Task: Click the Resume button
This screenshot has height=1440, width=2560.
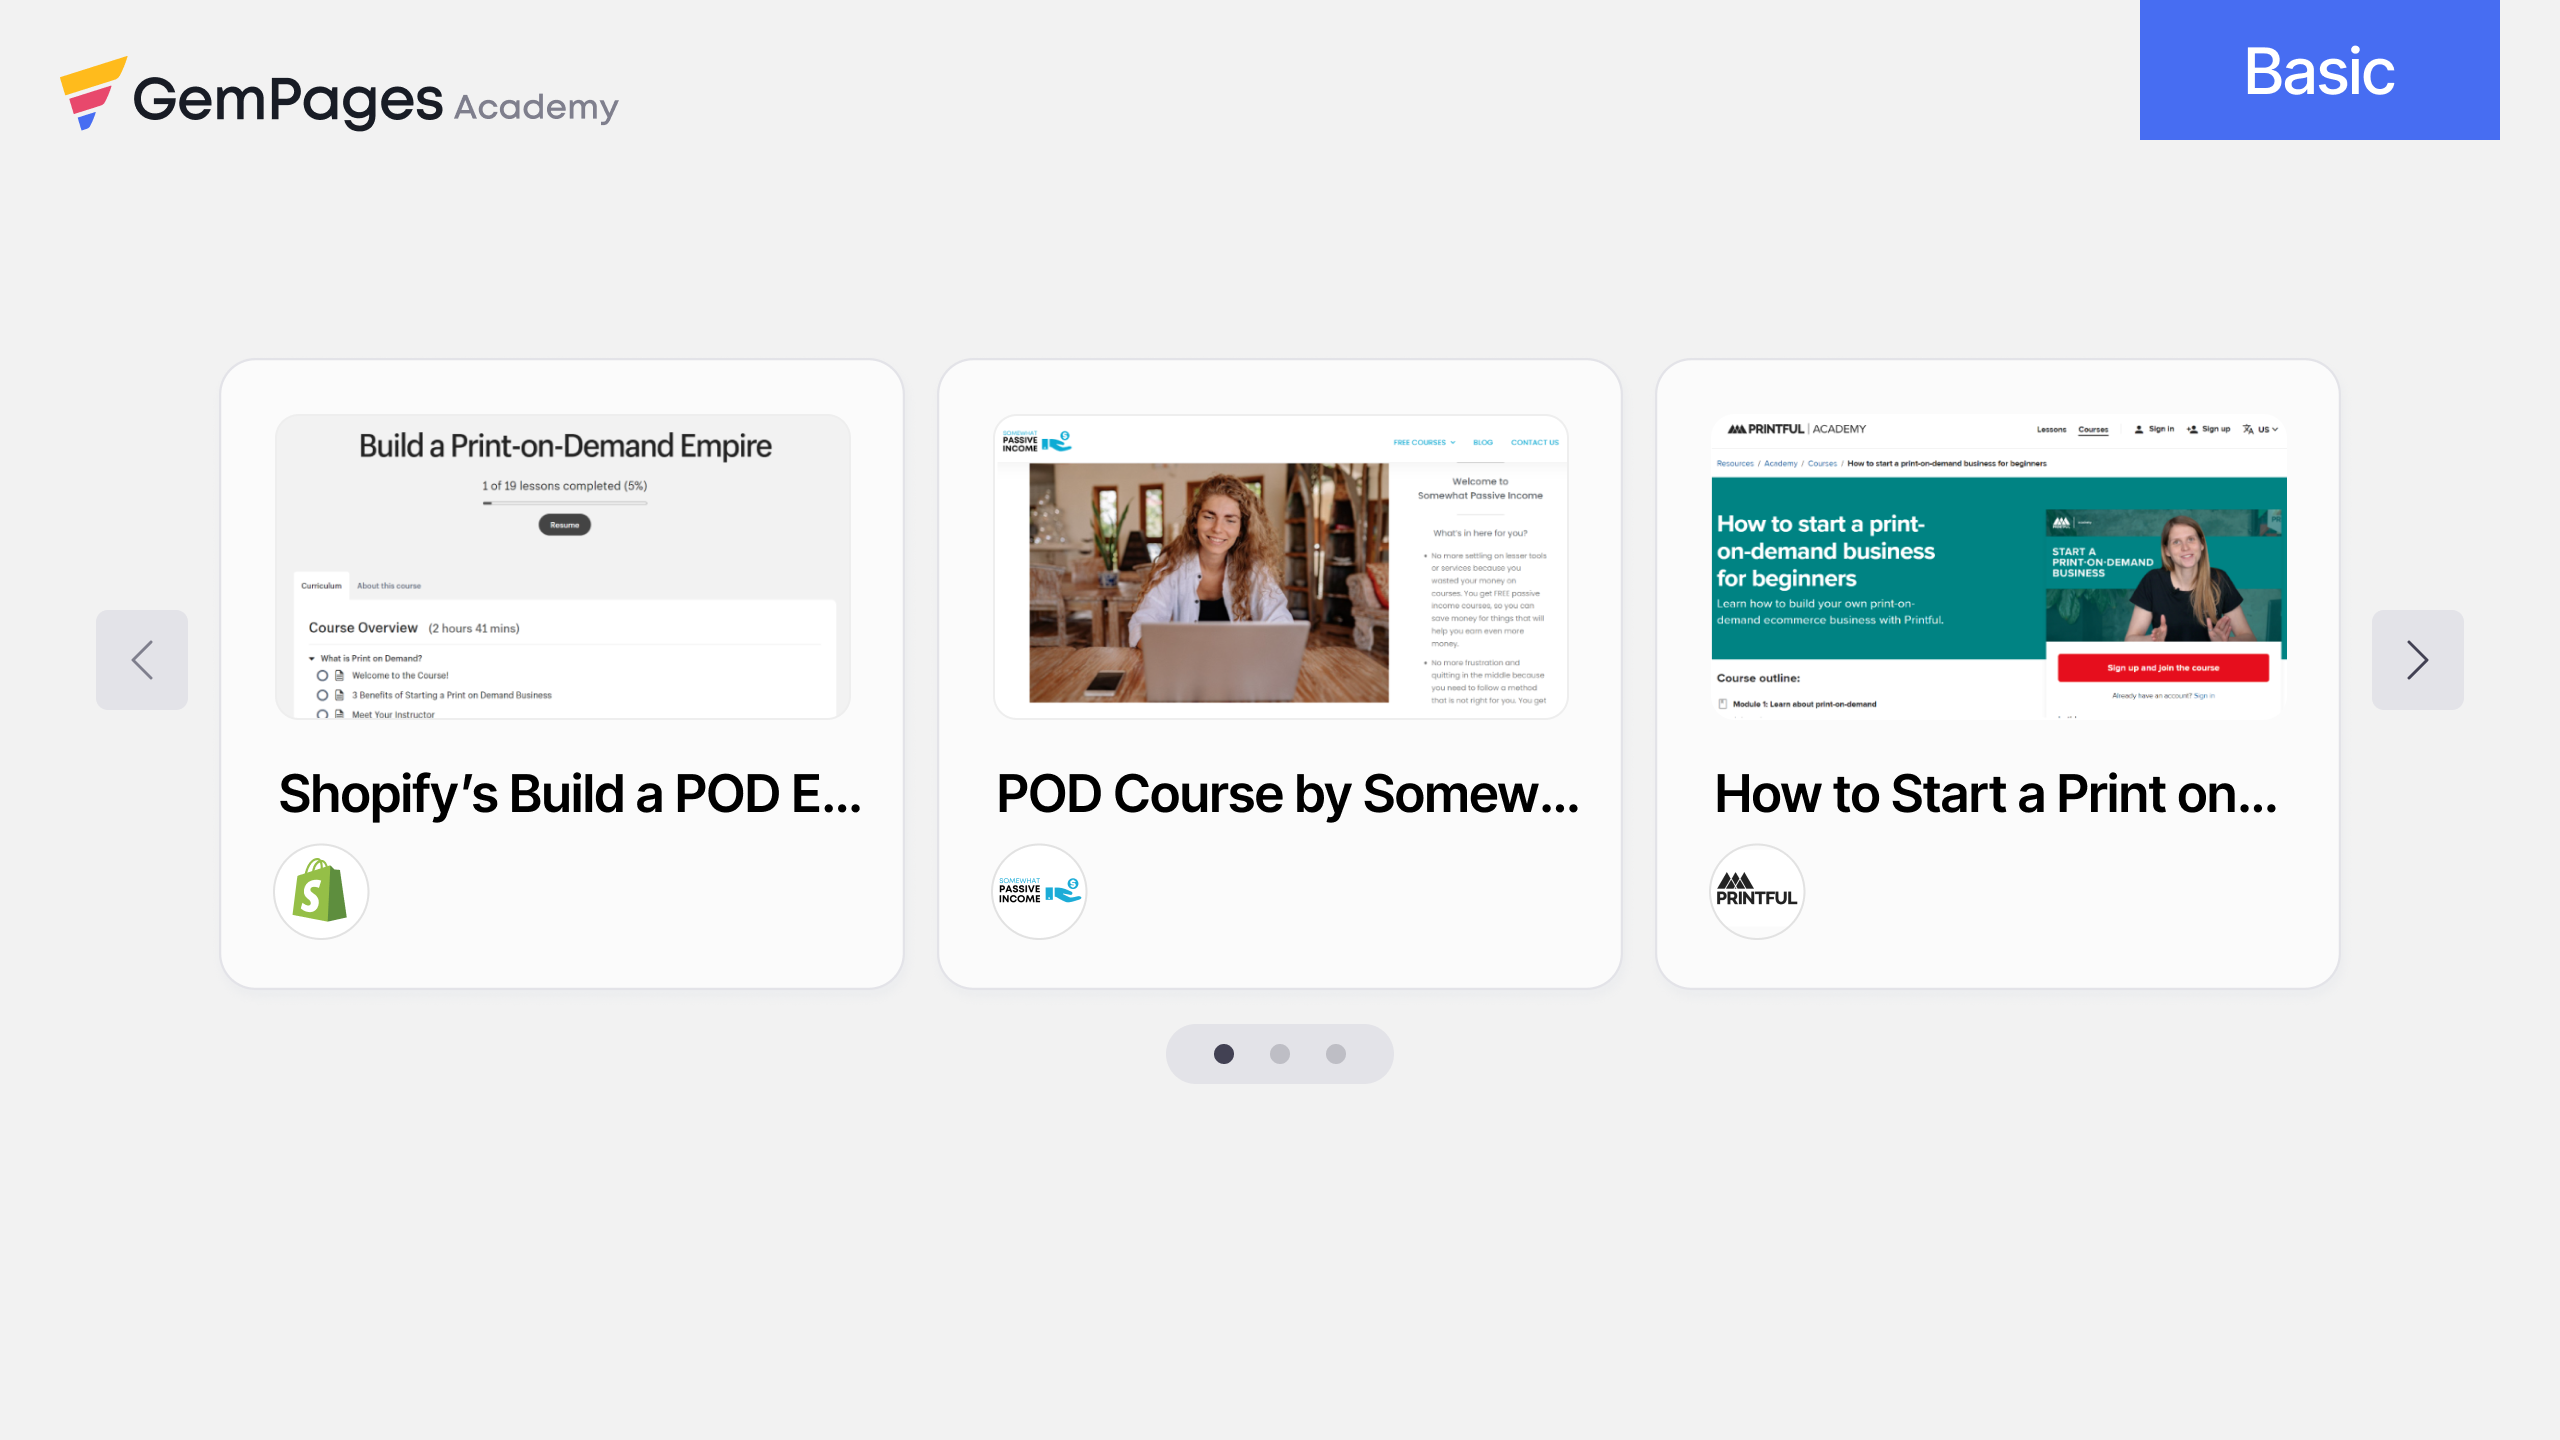Action: pyautogui.click(x=563, y=524)
